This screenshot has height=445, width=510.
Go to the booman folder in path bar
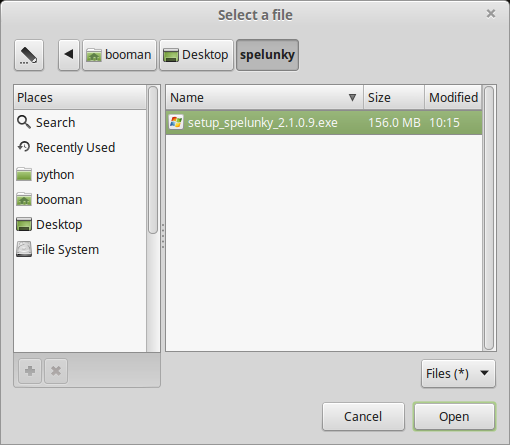pos(119,55)
